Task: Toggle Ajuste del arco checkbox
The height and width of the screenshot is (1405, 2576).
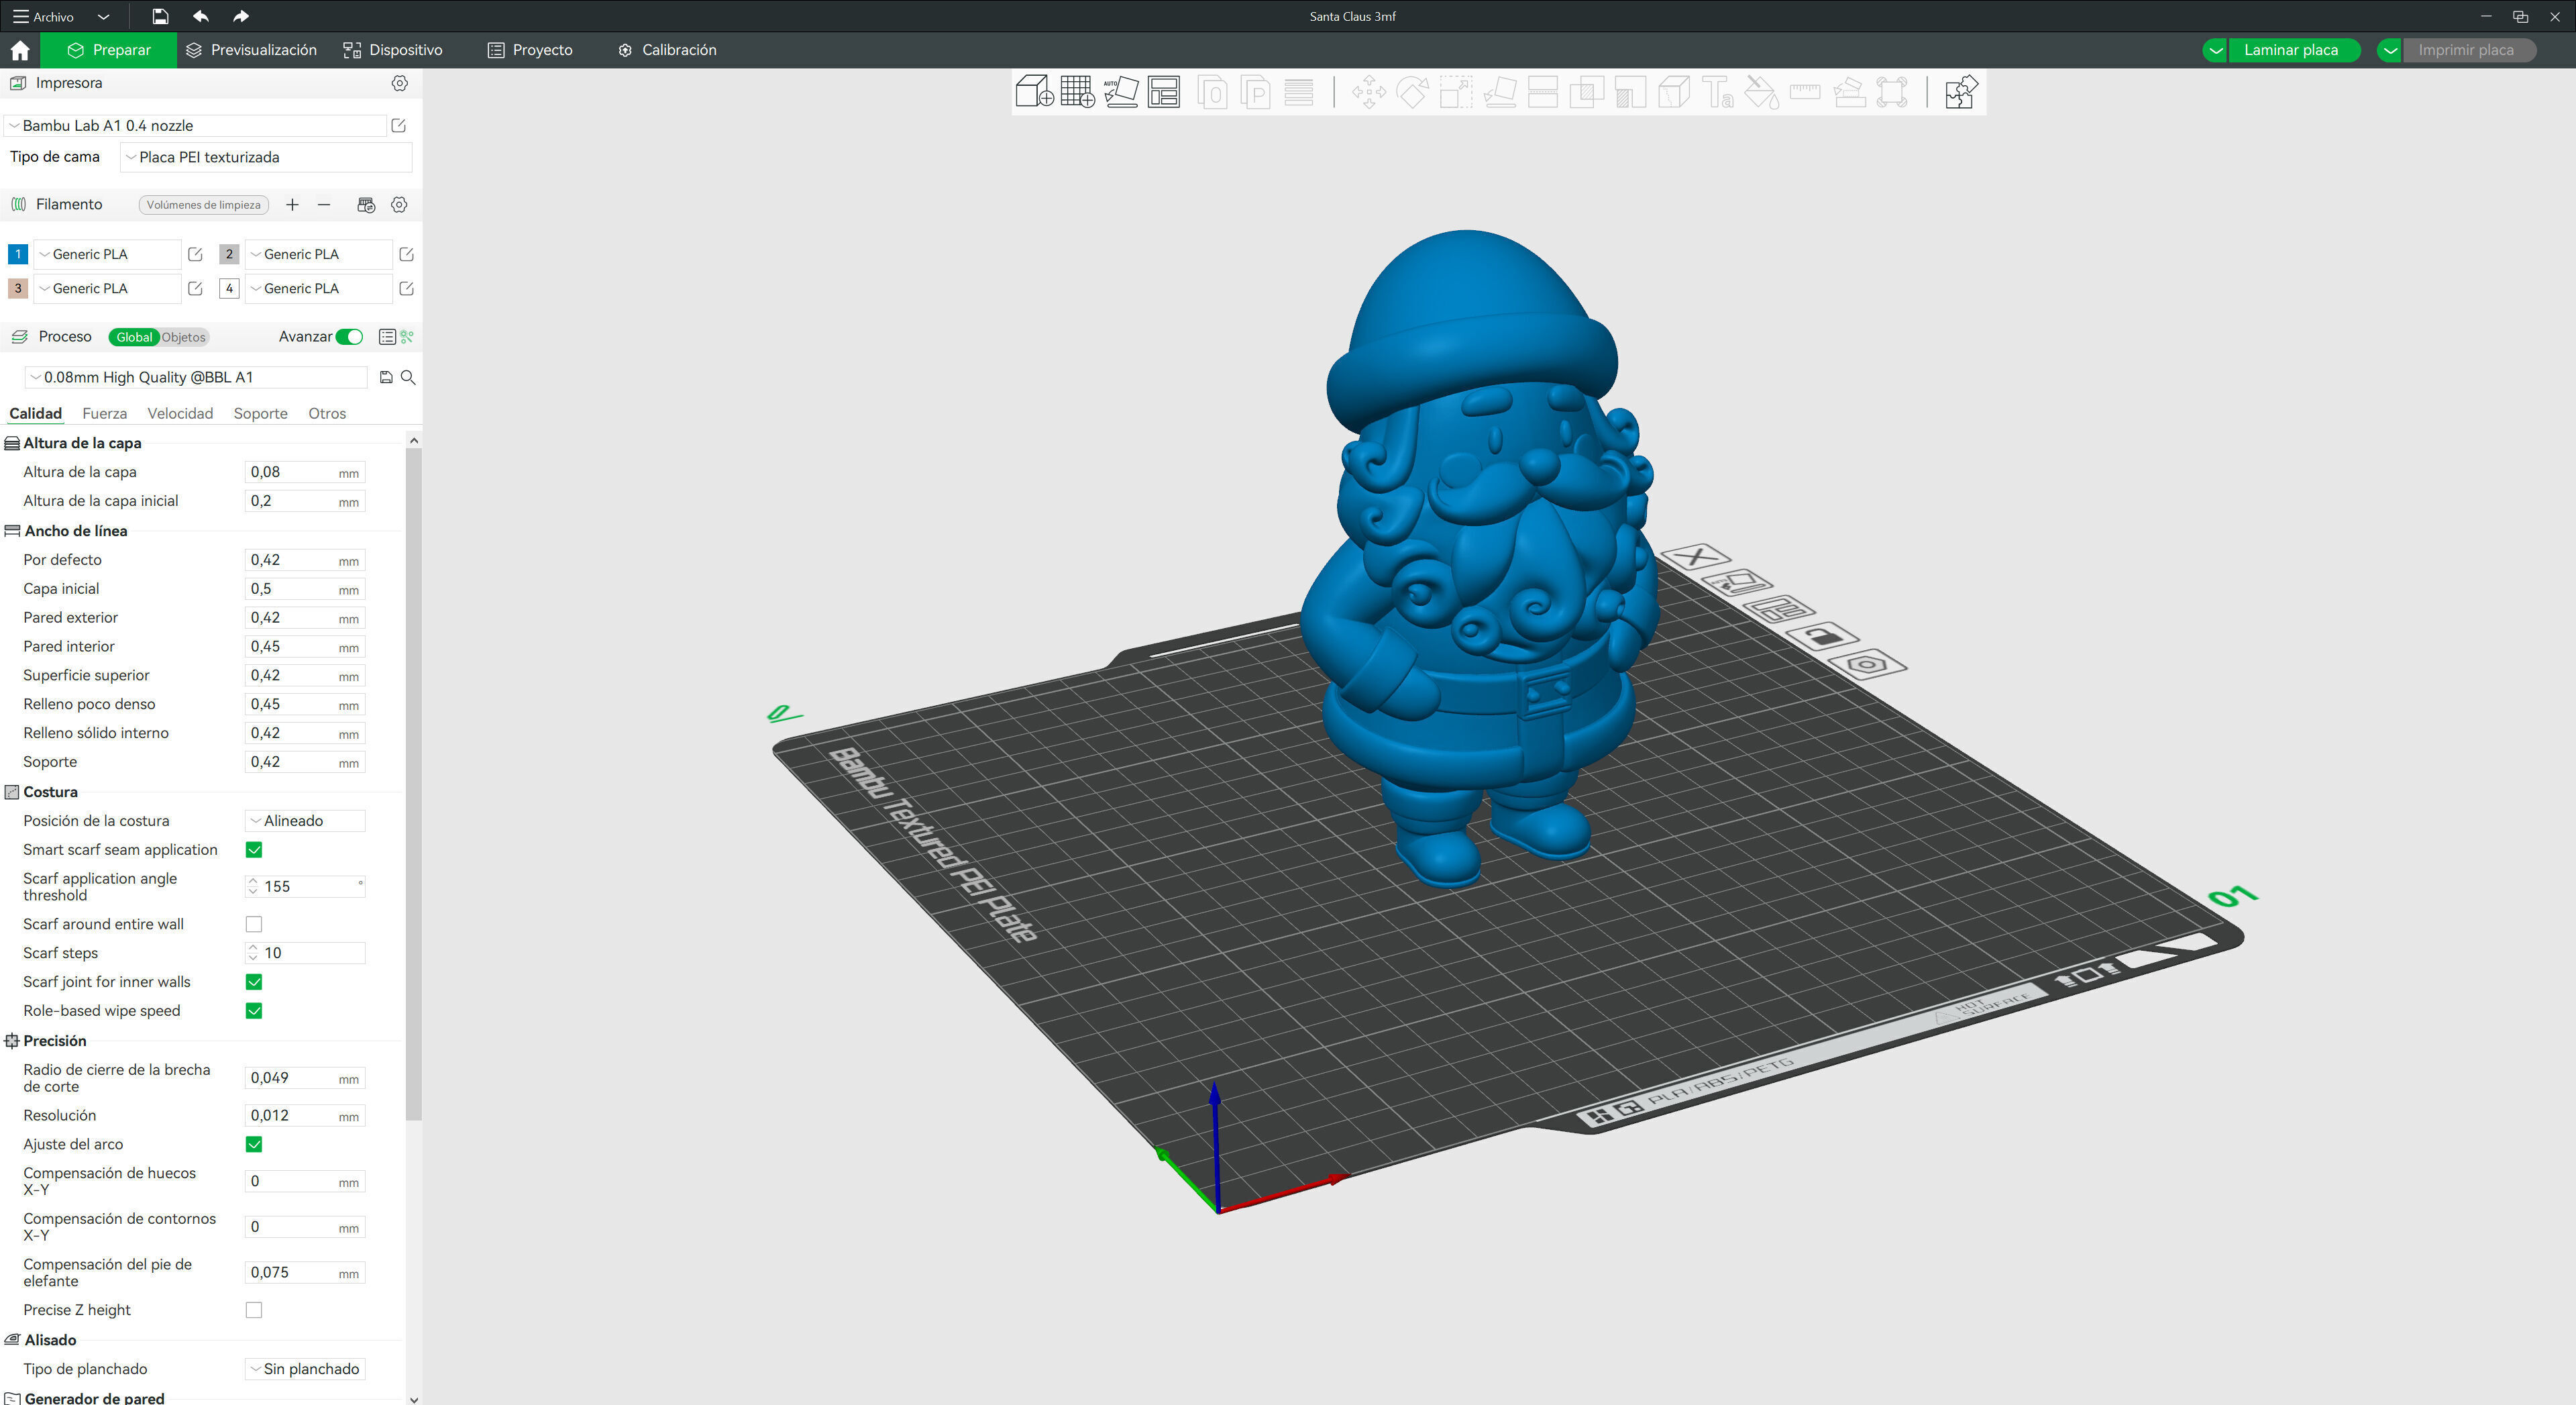Action: pos(254,1144)
